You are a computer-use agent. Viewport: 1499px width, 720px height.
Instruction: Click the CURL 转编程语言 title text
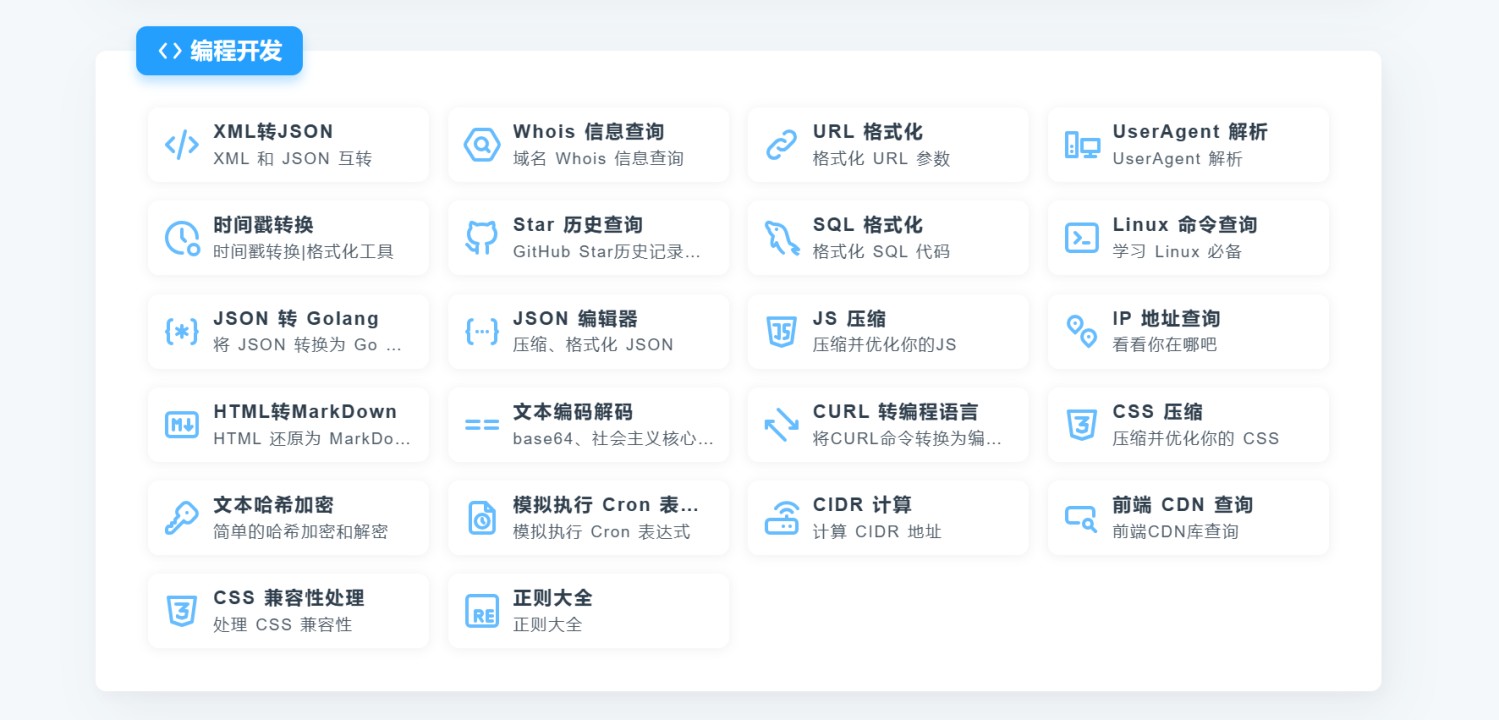(895, 412)
